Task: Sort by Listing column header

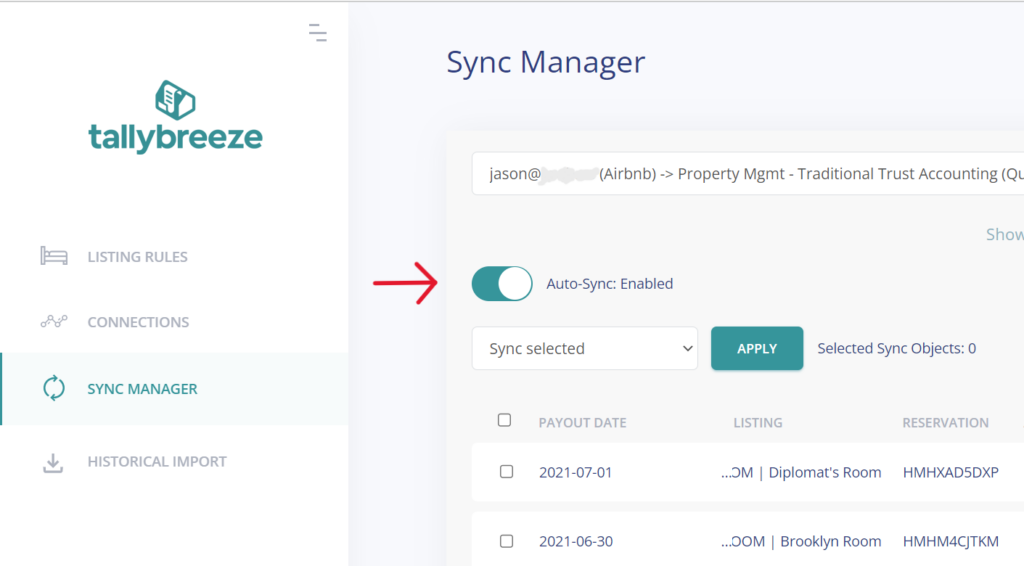Action: (757, 423)
